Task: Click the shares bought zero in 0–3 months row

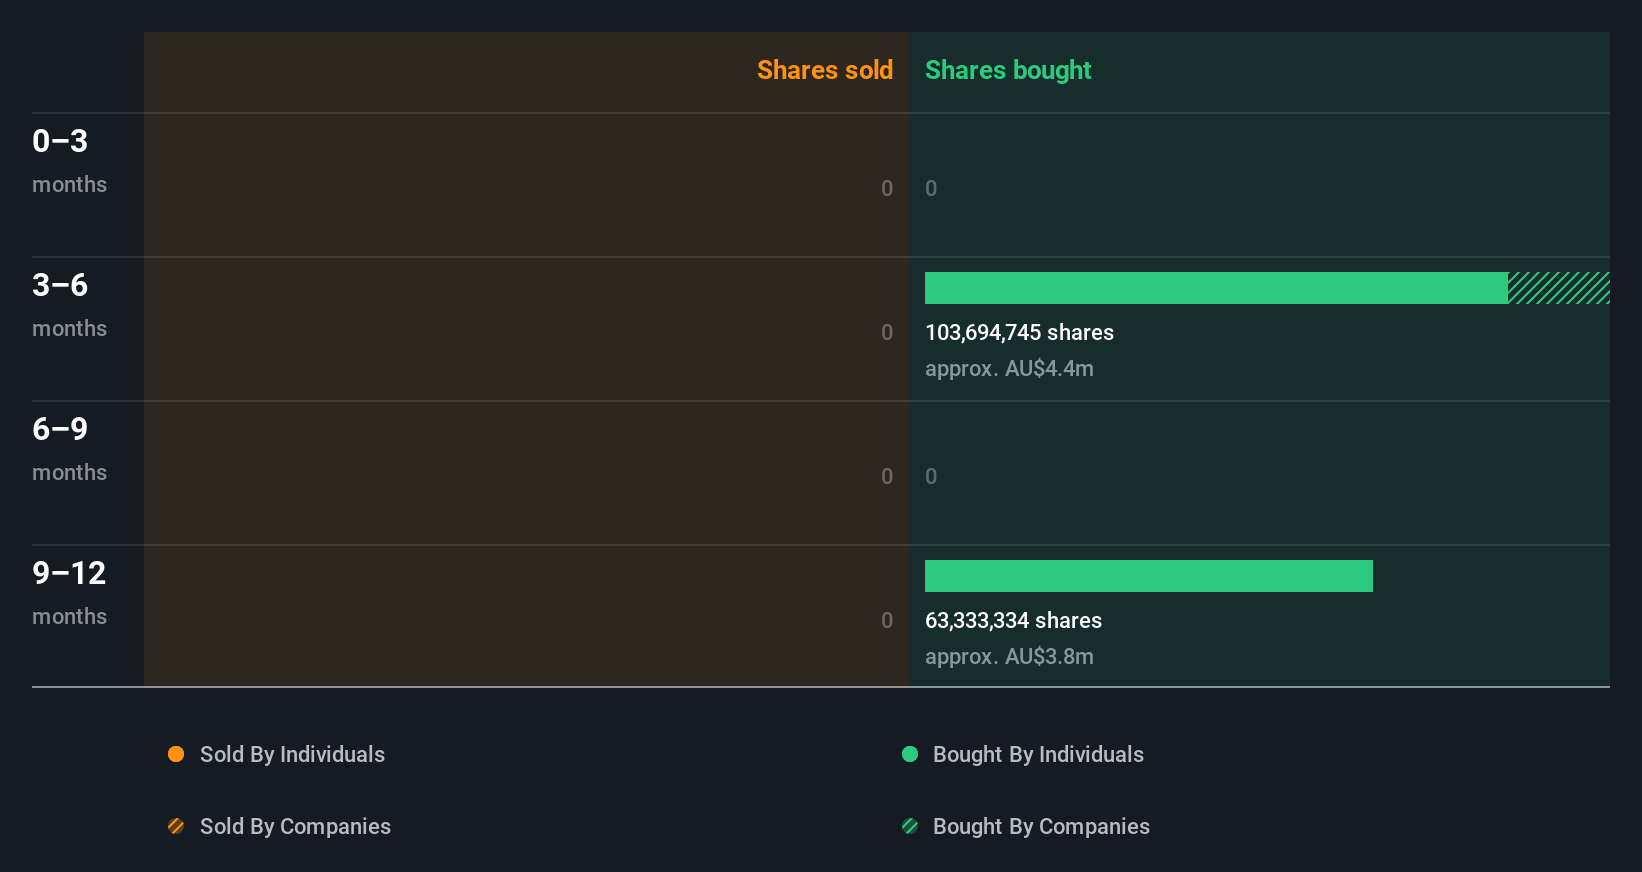Action: pyautogui.click(x=931, y=188)
